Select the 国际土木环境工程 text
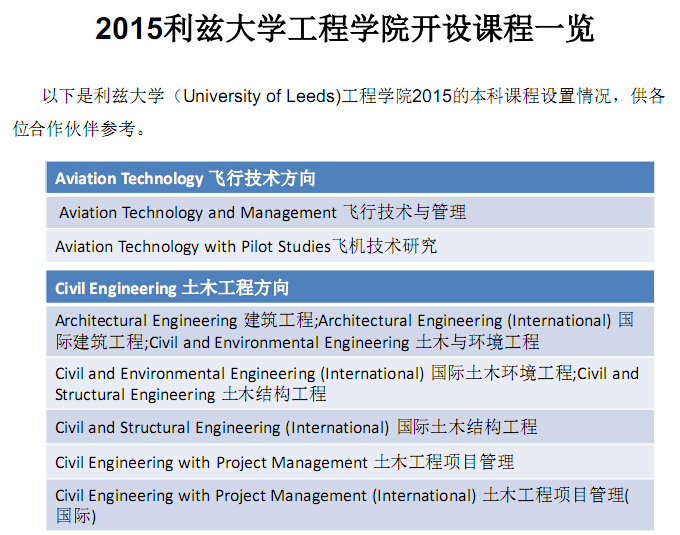680x535 pixels. click(x=502, y=374)
